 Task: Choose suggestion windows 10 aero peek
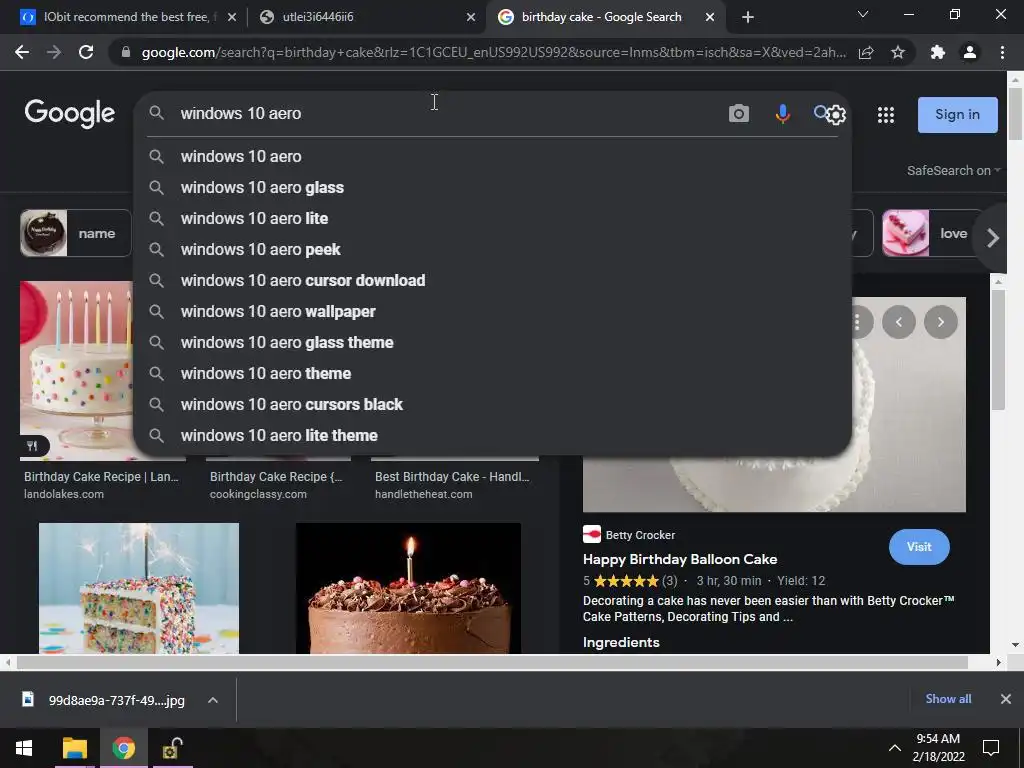point(492,249)
